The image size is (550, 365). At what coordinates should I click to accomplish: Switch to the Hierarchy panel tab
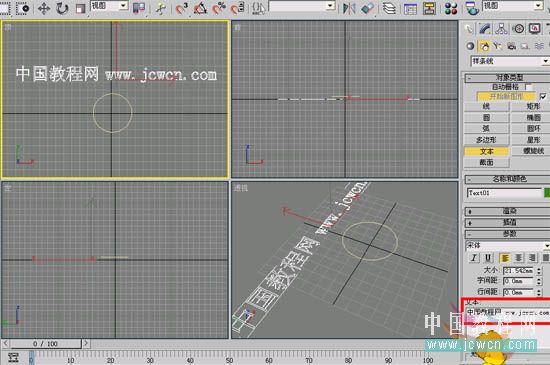502,29
